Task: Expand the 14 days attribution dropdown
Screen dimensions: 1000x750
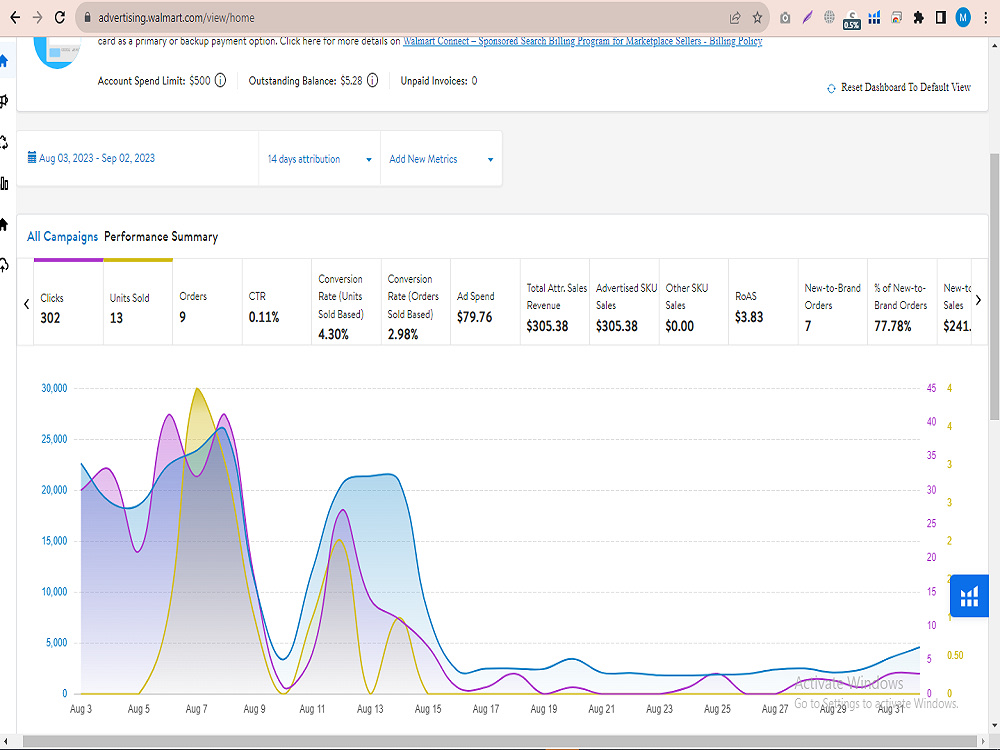Action: pyautogui.click(x=320, y=159)
